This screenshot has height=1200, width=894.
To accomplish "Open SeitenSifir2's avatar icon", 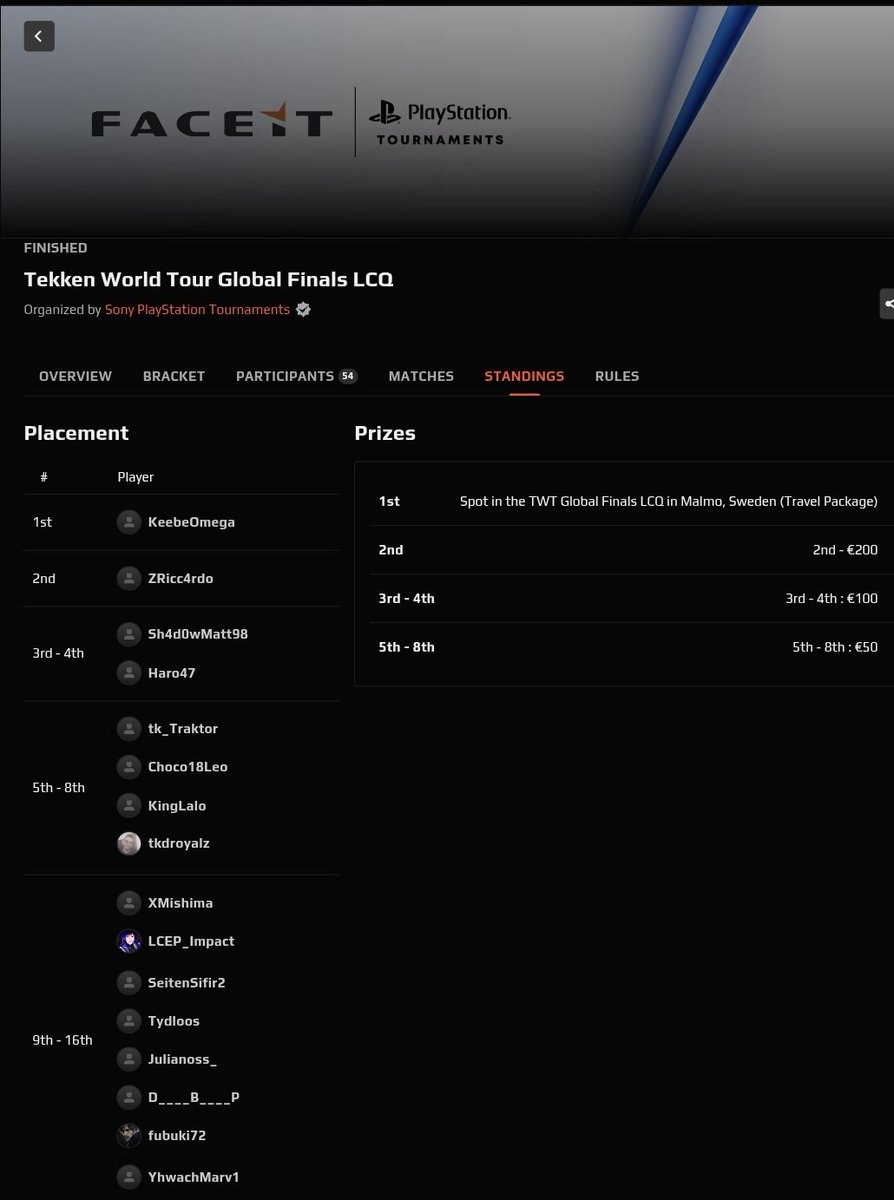I will [129, 983].
